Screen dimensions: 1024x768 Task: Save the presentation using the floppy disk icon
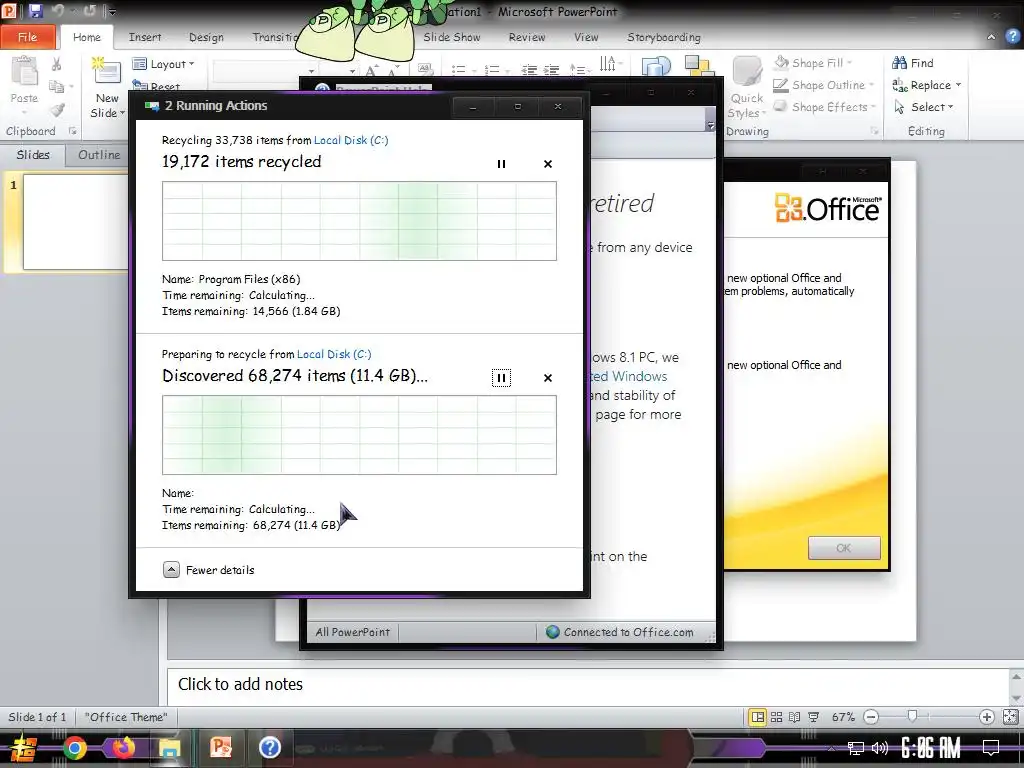(x=35, y=11)
